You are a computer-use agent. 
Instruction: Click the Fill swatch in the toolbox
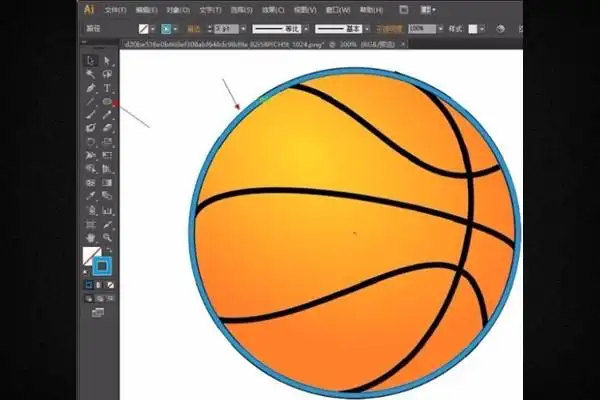90,255
